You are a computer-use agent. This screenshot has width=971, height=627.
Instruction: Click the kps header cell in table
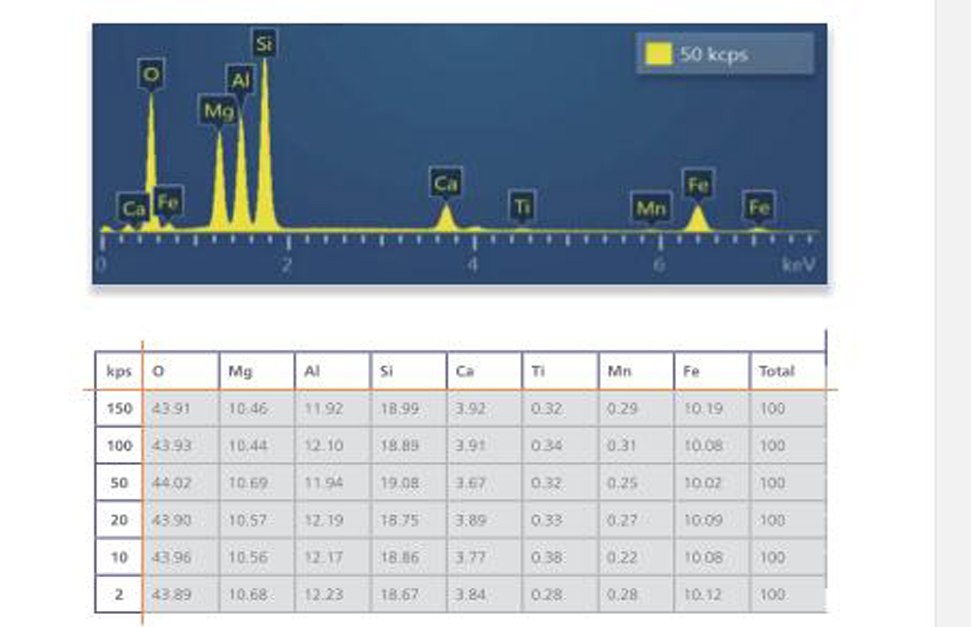coord(119,371)
